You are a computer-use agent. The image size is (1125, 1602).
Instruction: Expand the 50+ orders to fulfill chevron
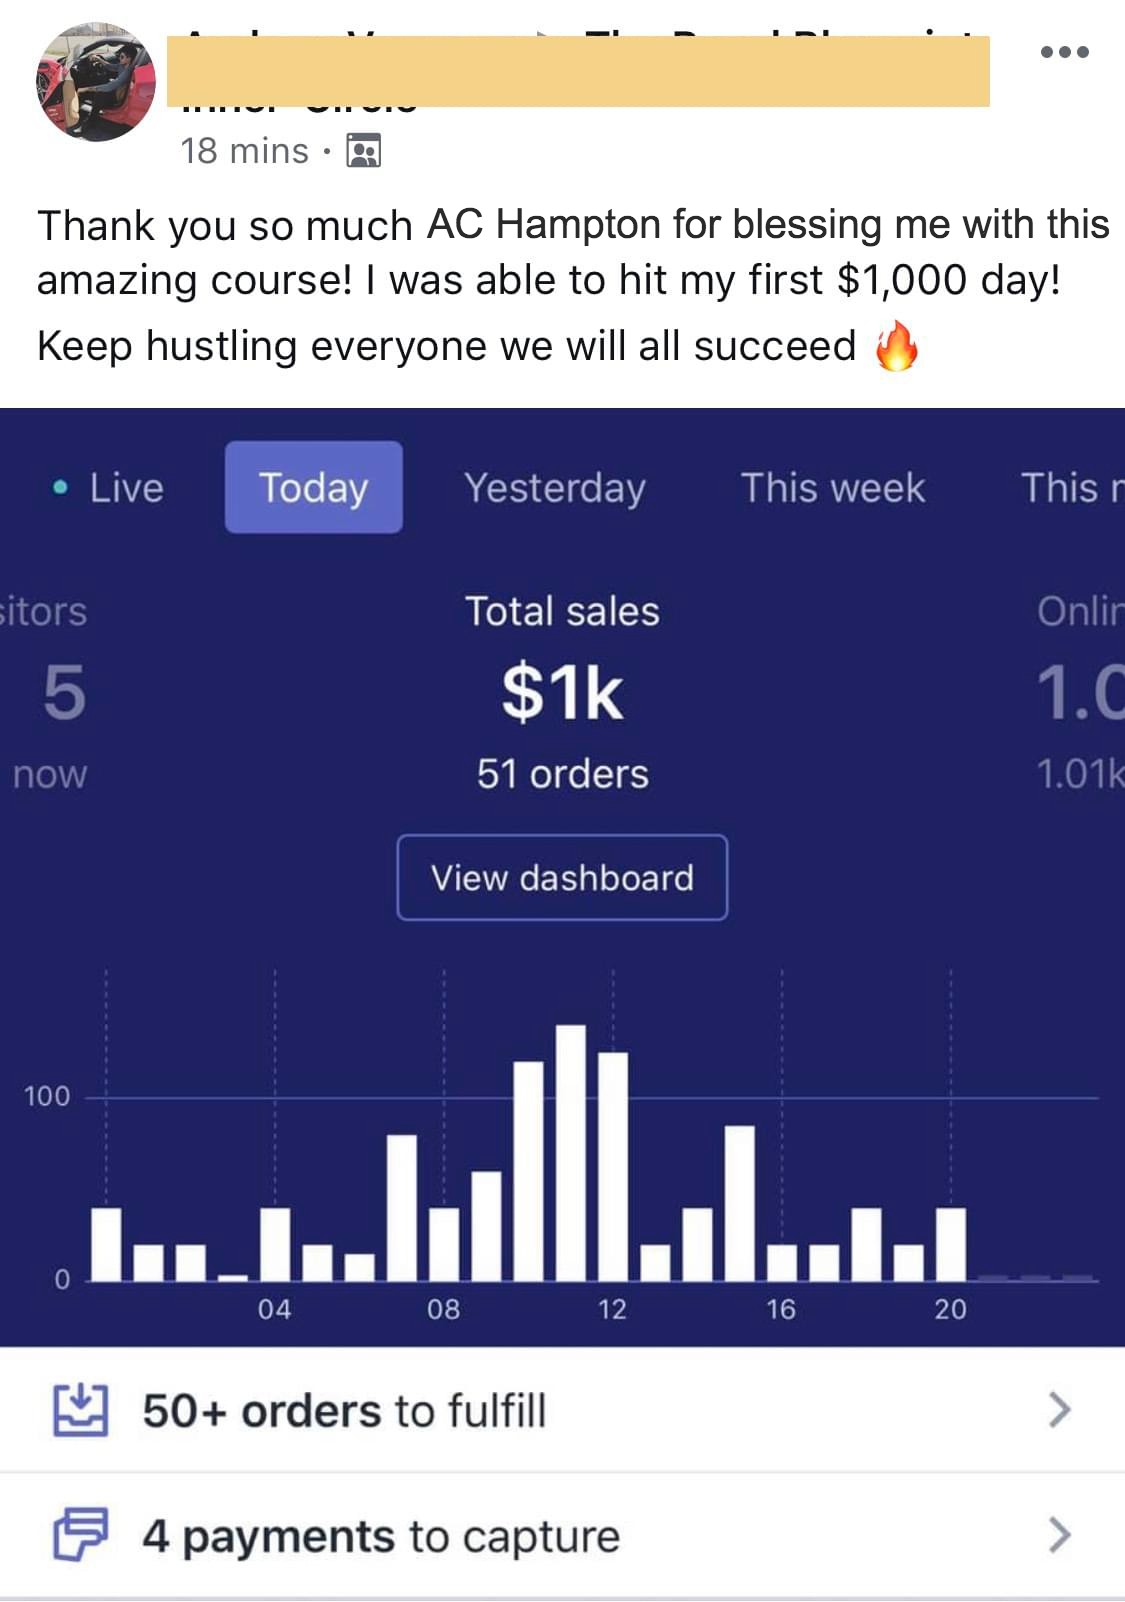[x=1059, y=1410]
